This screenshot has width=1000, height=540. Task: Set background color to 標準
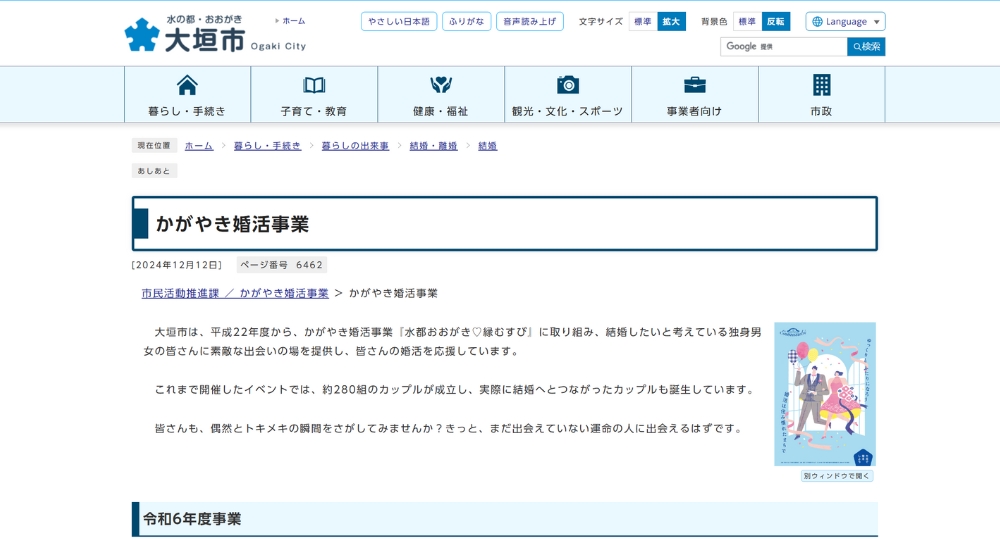(747, 22)
